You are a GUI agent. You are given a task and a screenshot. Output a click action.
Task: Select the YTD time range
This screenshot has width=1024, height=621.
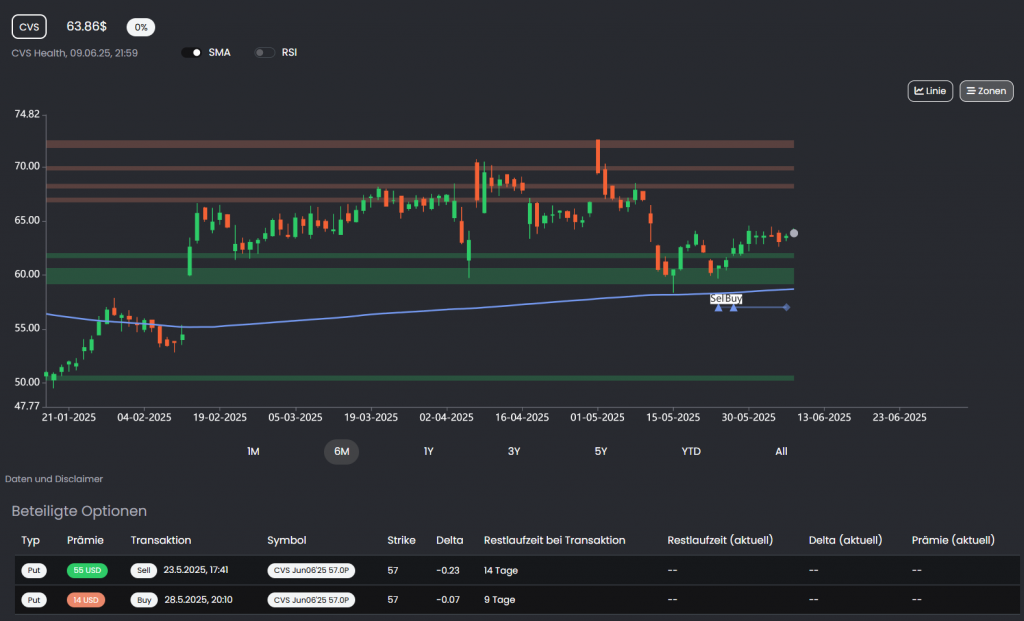691,451
